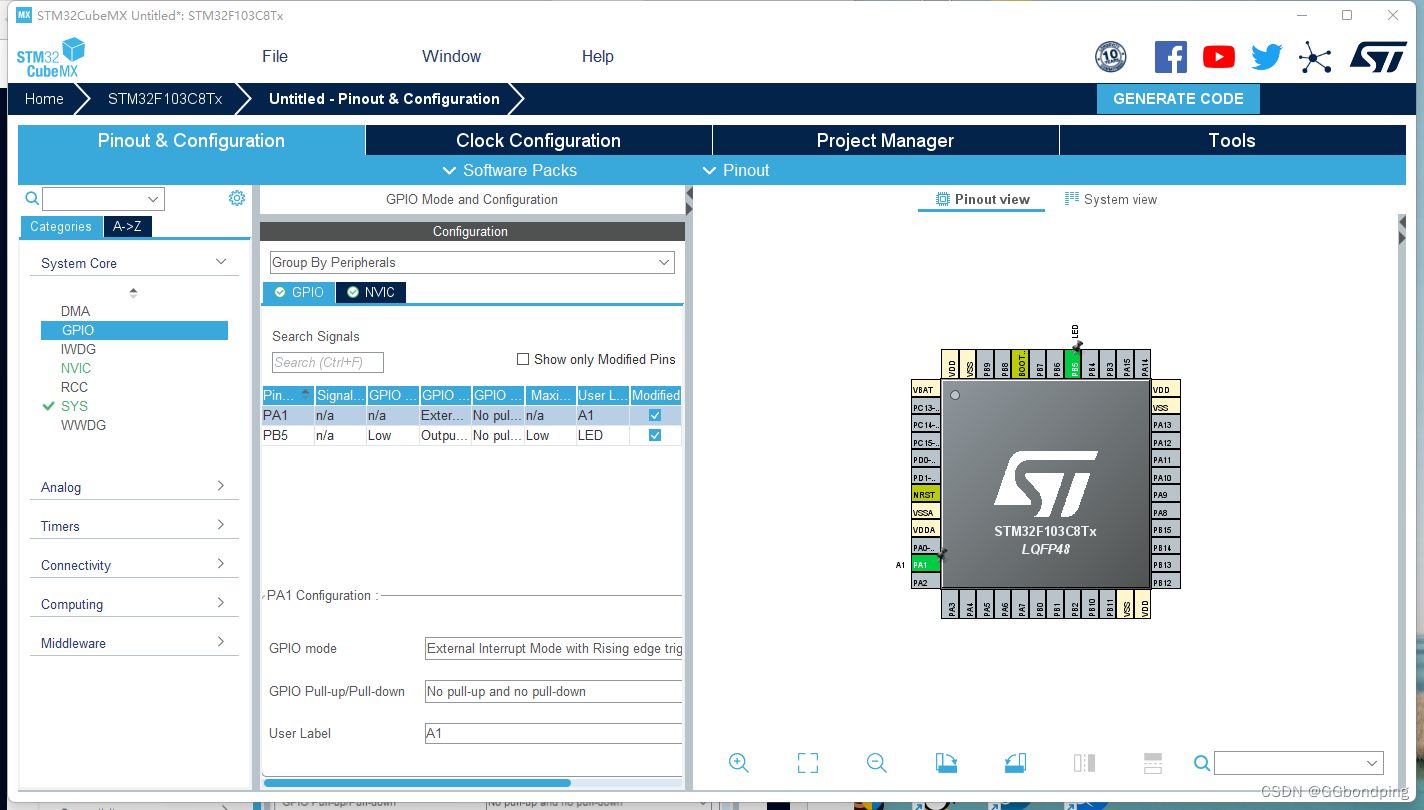1424x810 pixels.
Task: Open the ST community network icon
Action: (x=1315, y=57)
